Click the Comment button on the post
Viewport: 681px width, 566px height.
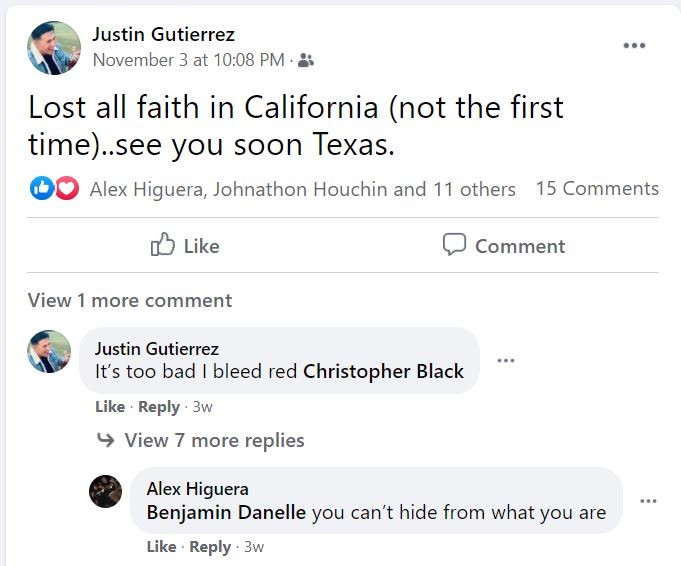tap(504, 246)
